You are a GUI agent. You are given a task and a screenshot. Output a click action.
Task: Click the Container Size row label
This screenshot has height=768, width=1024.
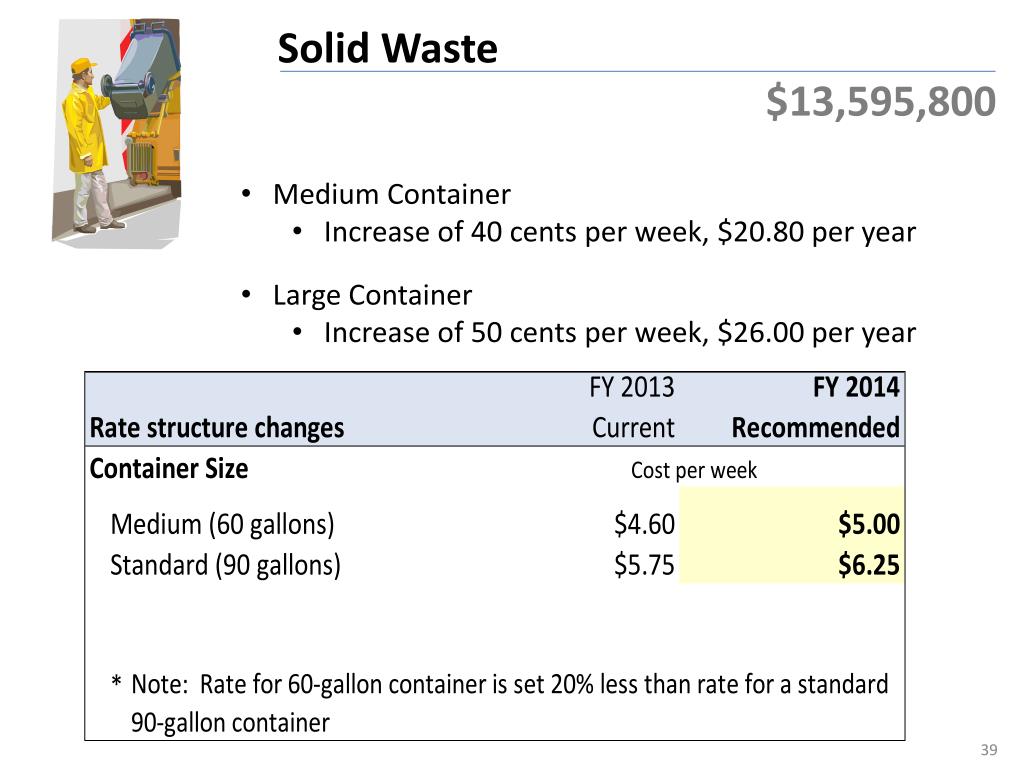click(x=169, y=468)
